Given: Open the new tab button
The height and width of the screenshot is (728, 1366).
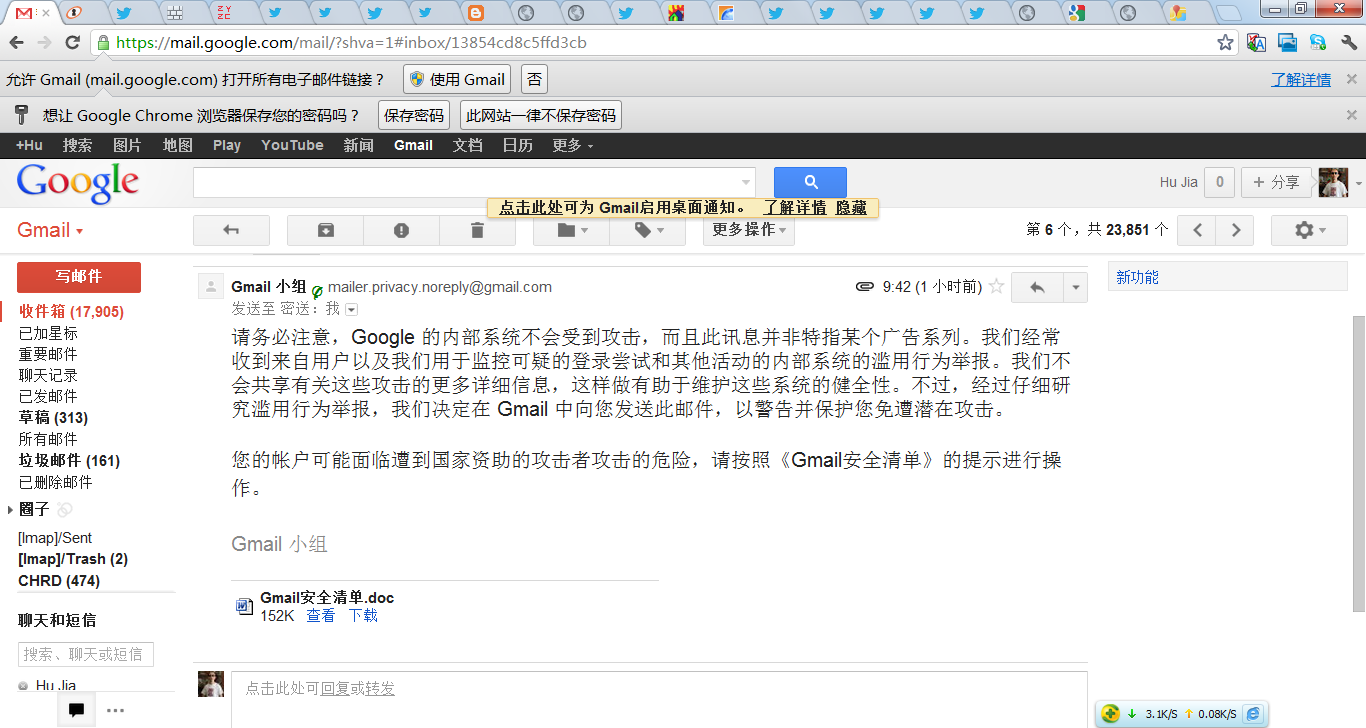Looking at the screenshot, I should pyautogui.click(x=1228, y=13).
